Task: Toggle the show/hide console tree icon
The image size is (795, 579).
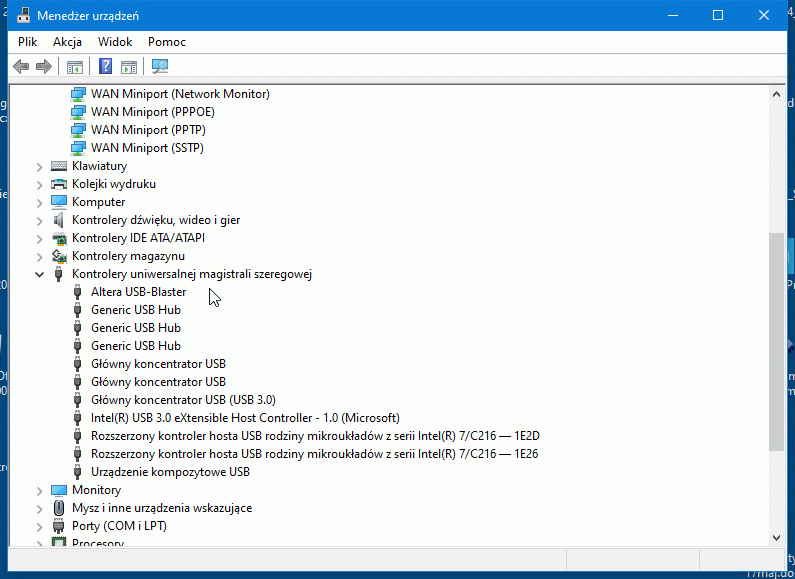Action: tap(74, 67)
